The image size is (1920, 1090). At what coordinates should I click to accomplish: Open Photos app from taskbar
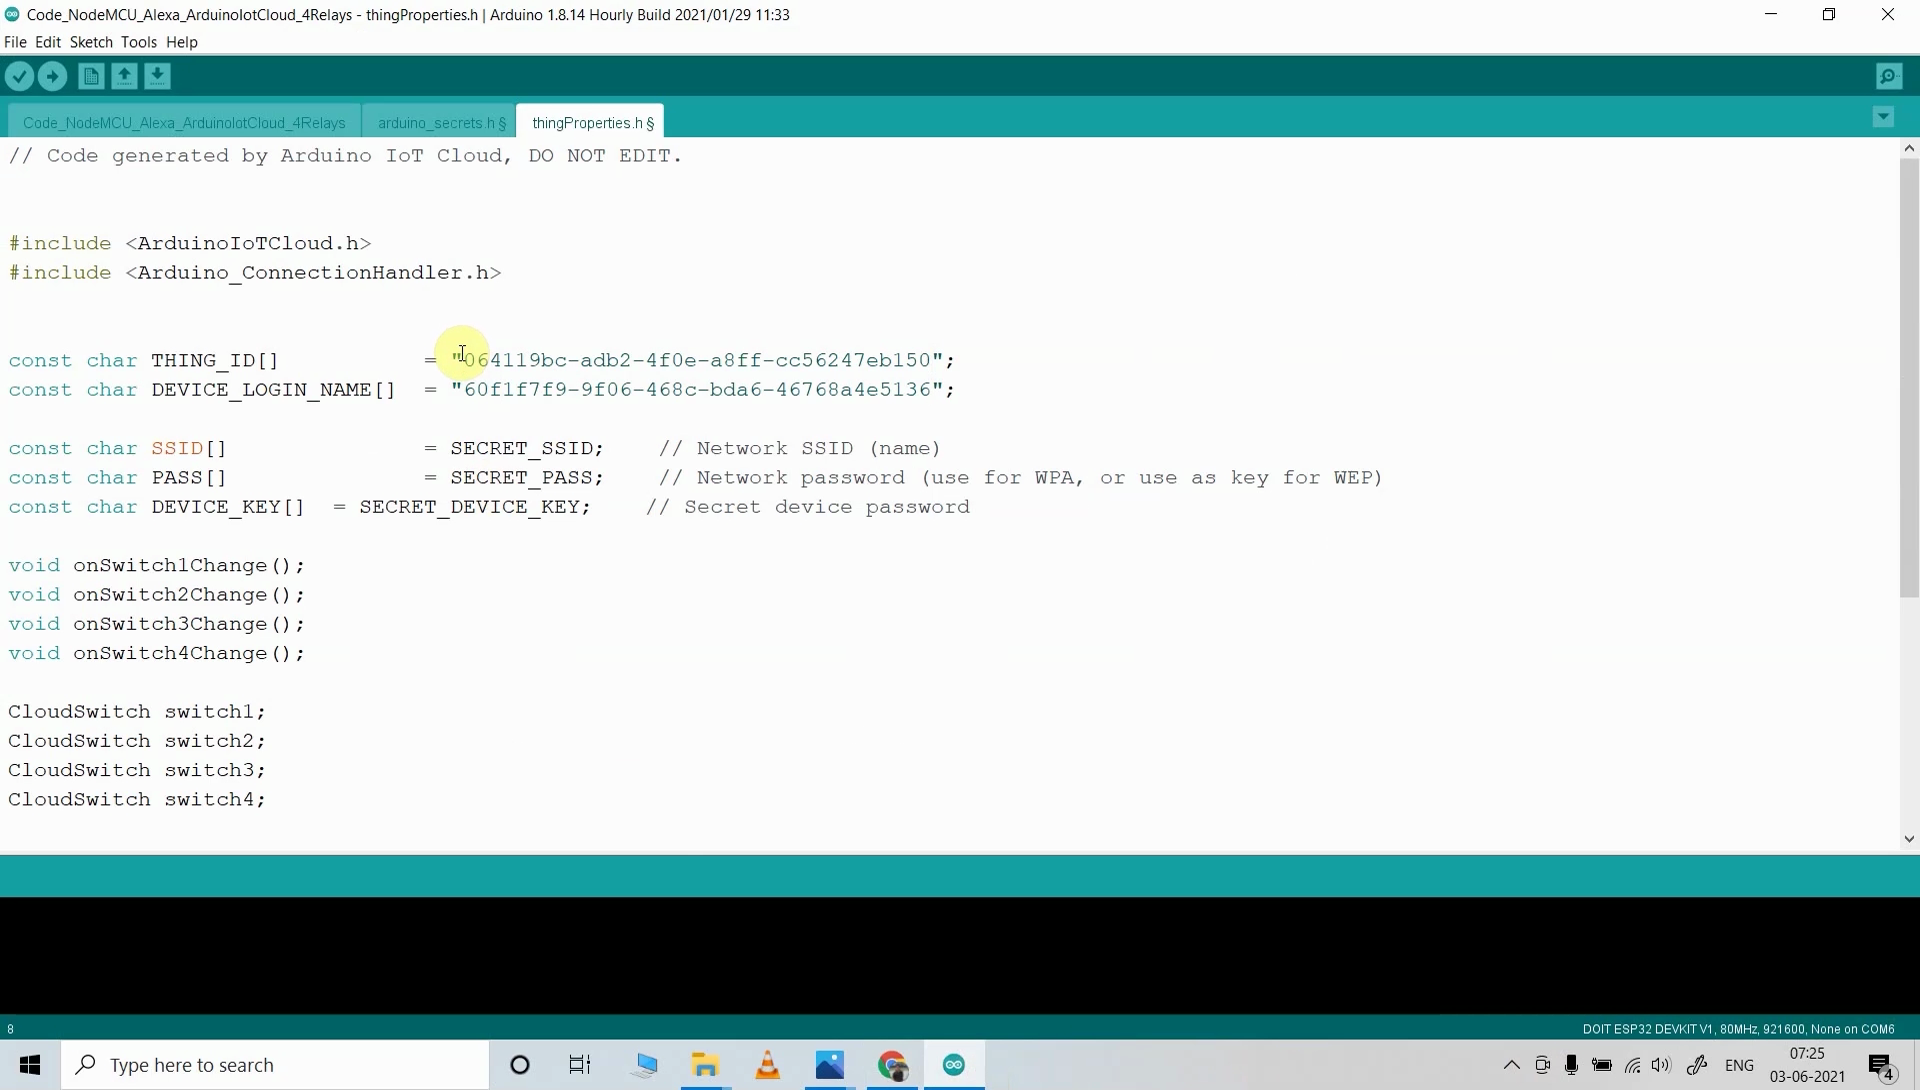click(830, 1065)
